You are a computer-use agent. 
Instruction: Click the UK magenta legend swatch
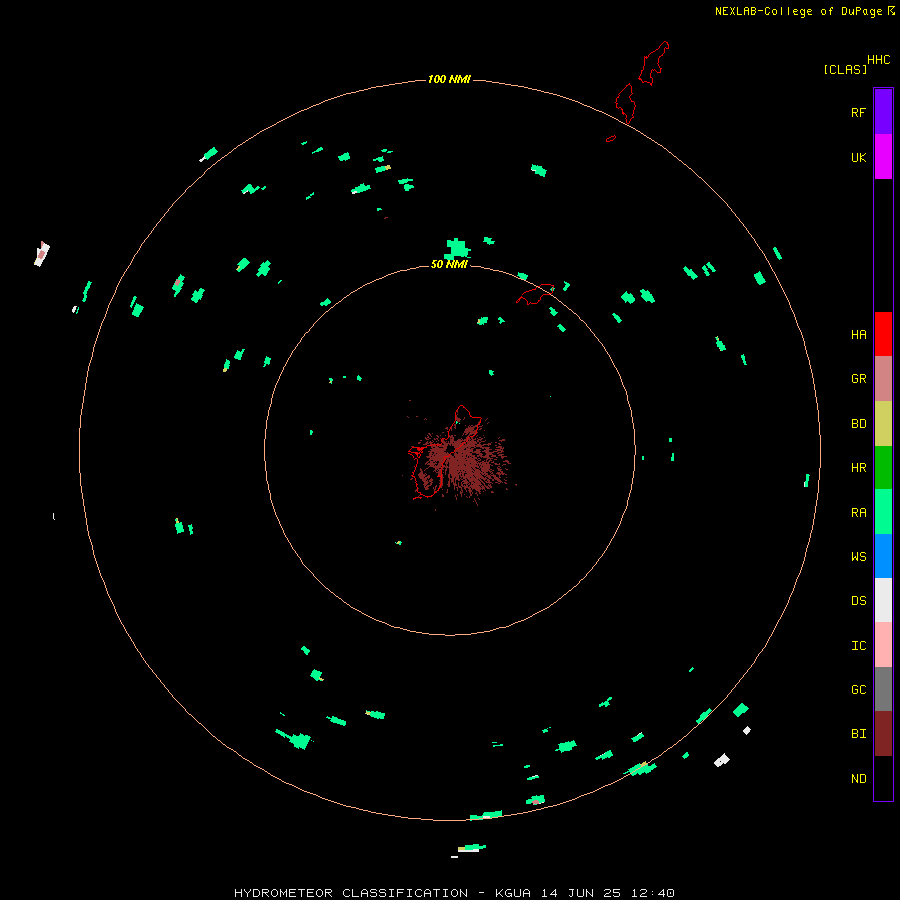[883, 157]
